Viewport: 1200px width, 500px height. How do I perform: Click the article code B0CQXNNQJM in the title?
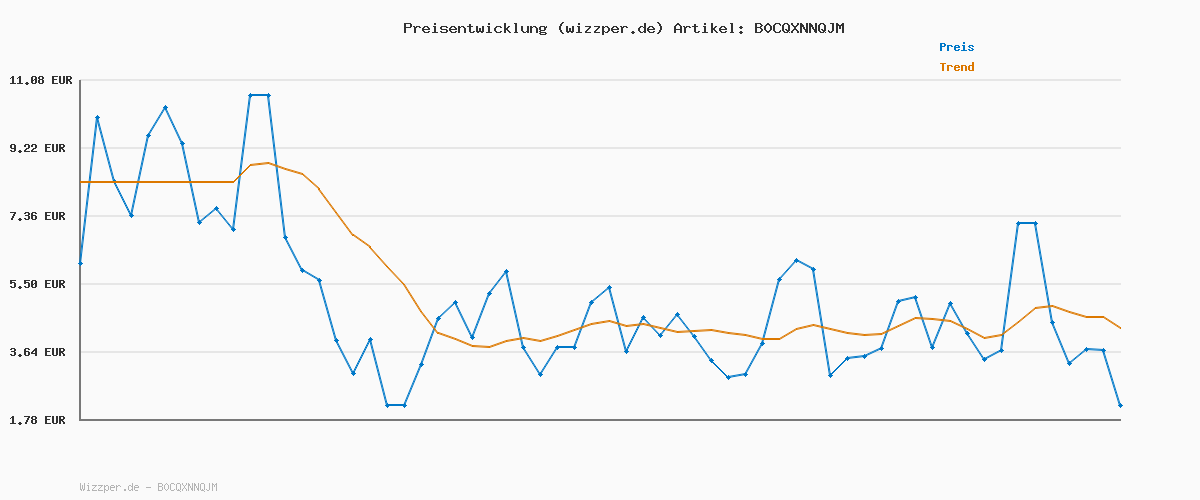798,28
